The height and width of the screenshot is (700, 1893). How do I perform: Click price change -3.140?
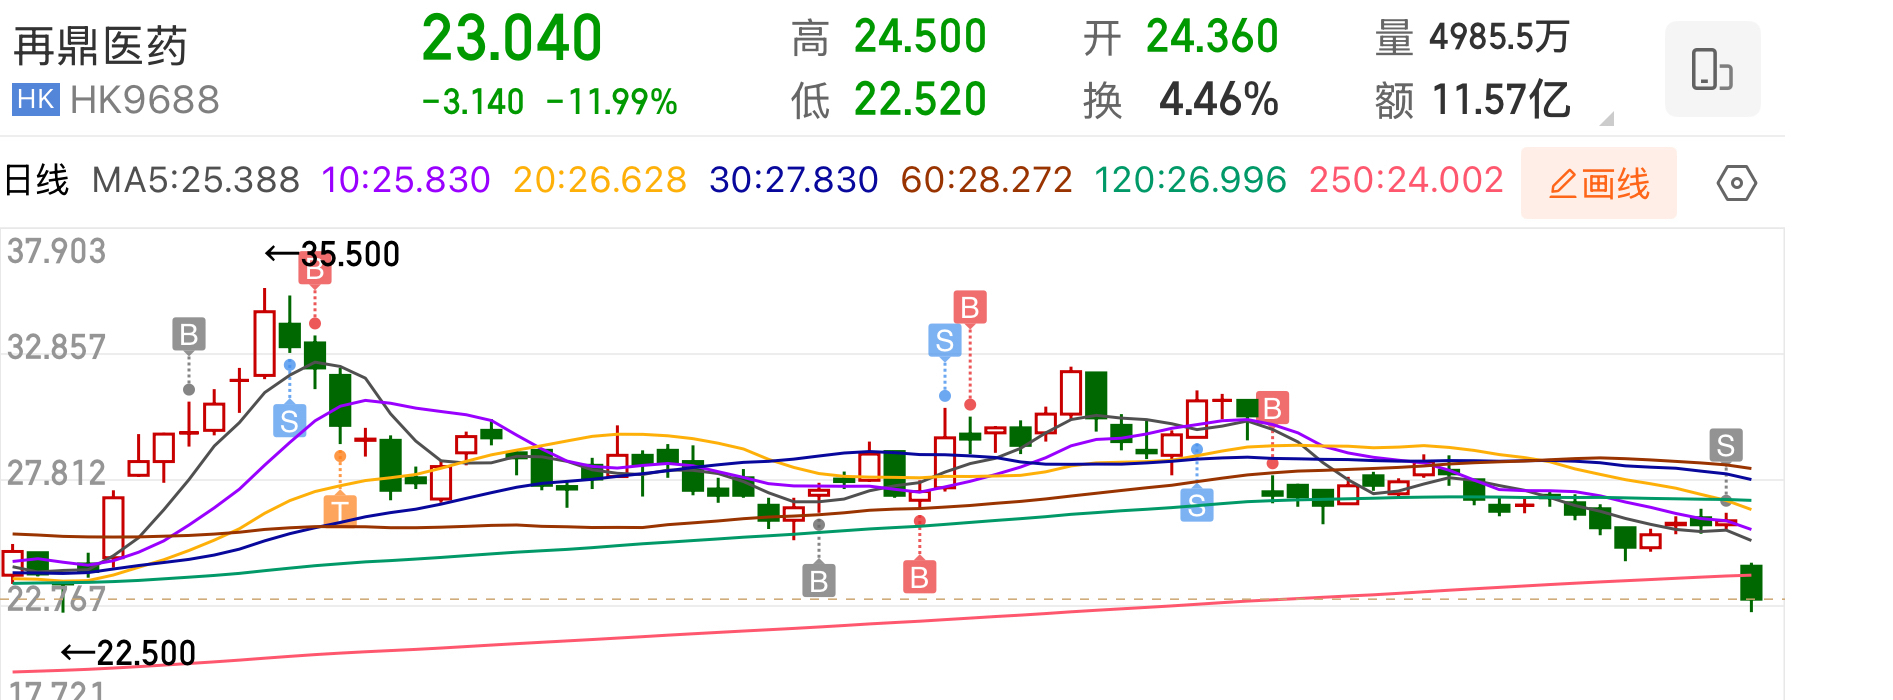point(473,102)
